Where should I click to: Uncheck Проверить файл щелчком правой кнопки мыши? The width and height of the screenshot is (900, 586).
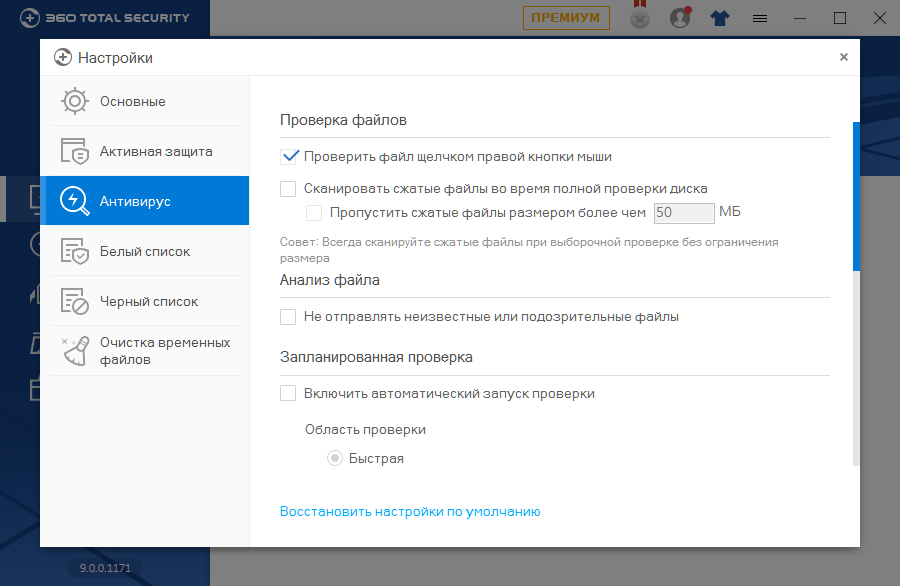[x=289, y=157]
